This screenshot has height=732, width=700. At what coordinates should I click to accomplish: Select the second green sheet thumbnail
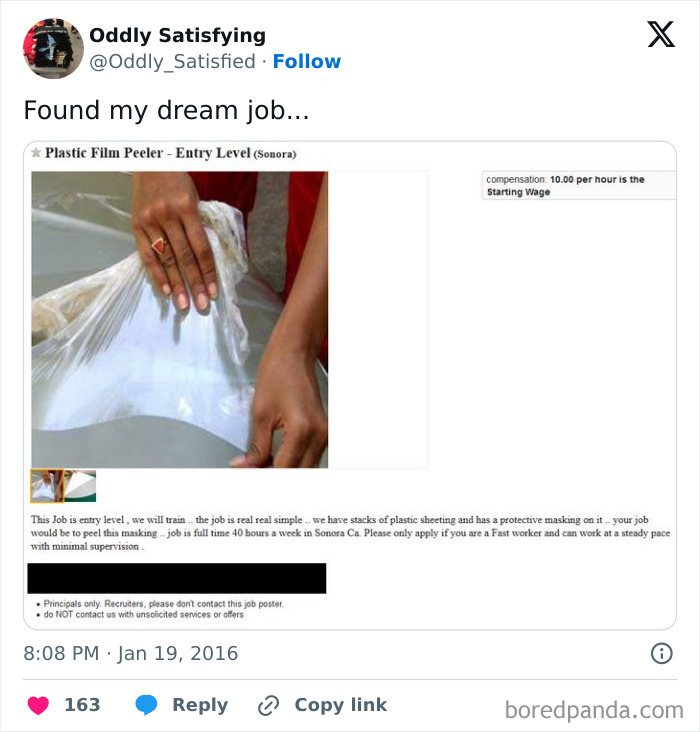point(80,486)
